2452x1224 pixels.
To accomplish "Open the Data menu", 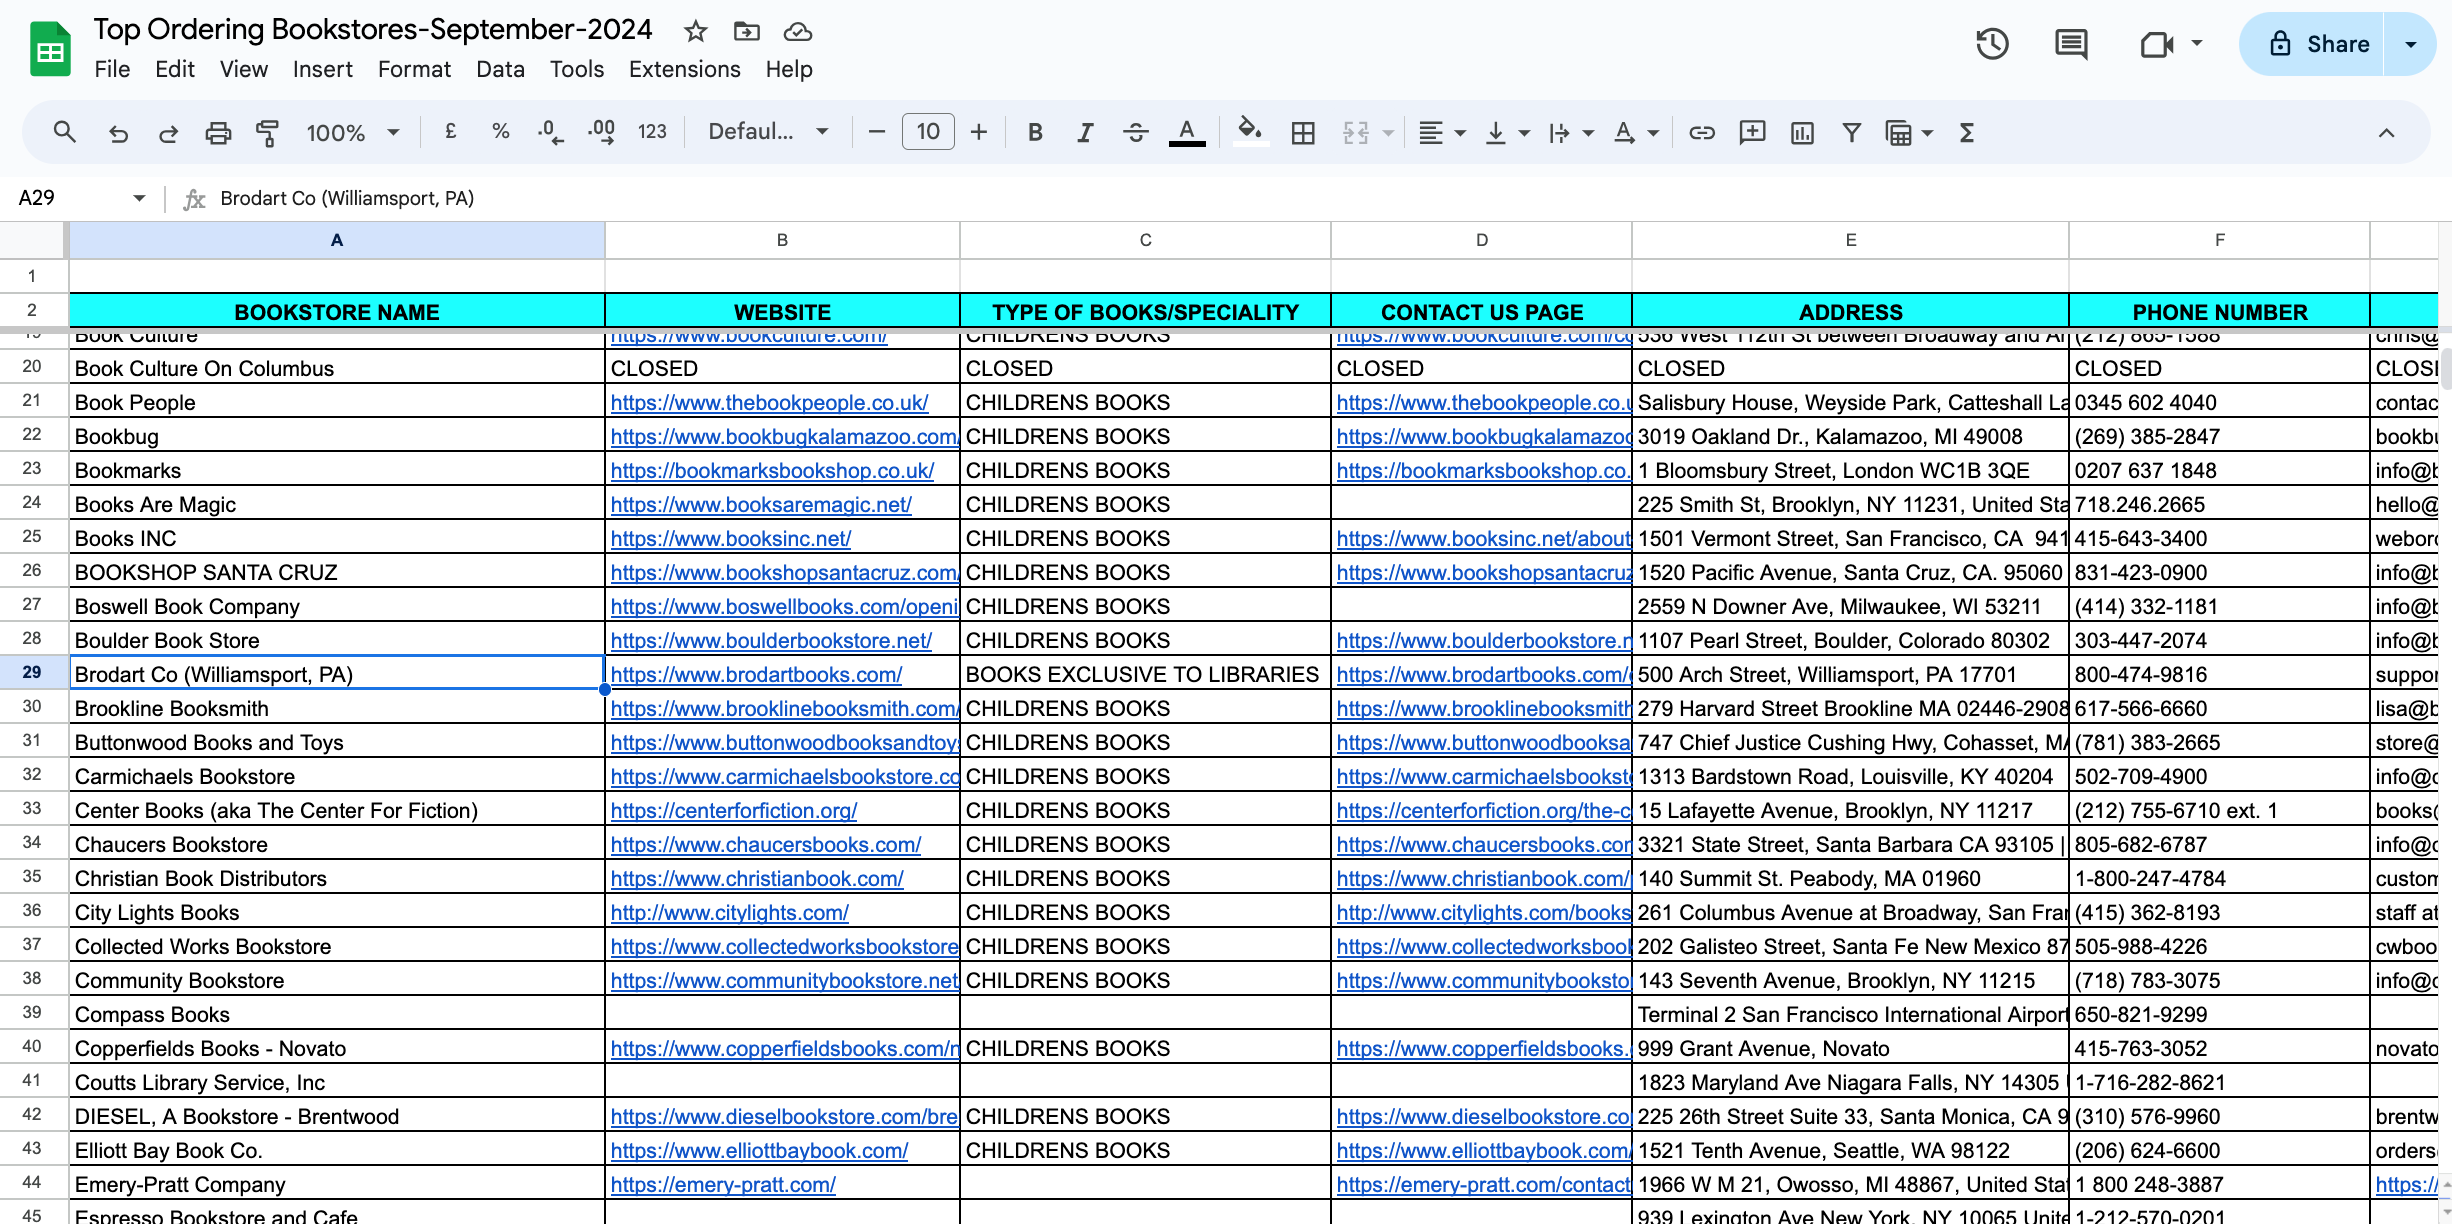I will point(500,69).
